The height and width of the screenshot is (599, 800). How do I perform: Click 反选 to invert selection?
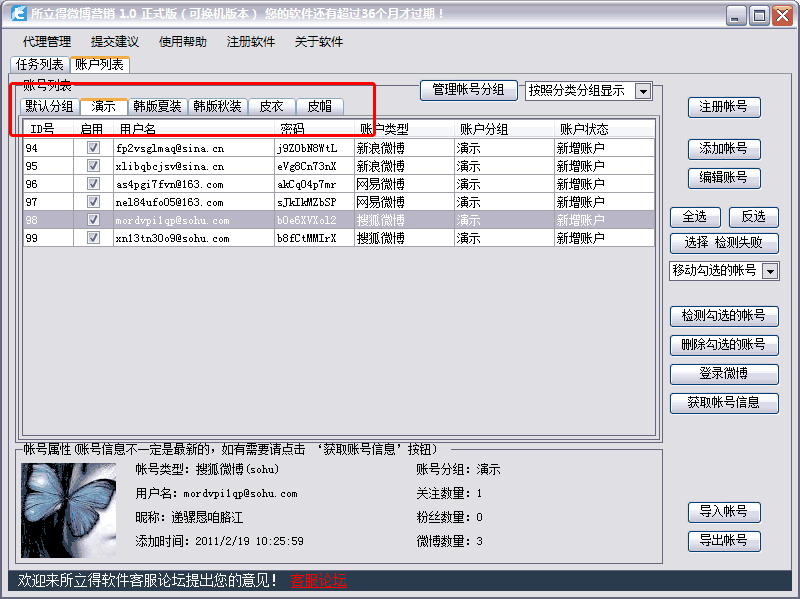click(x=752, y=216)
